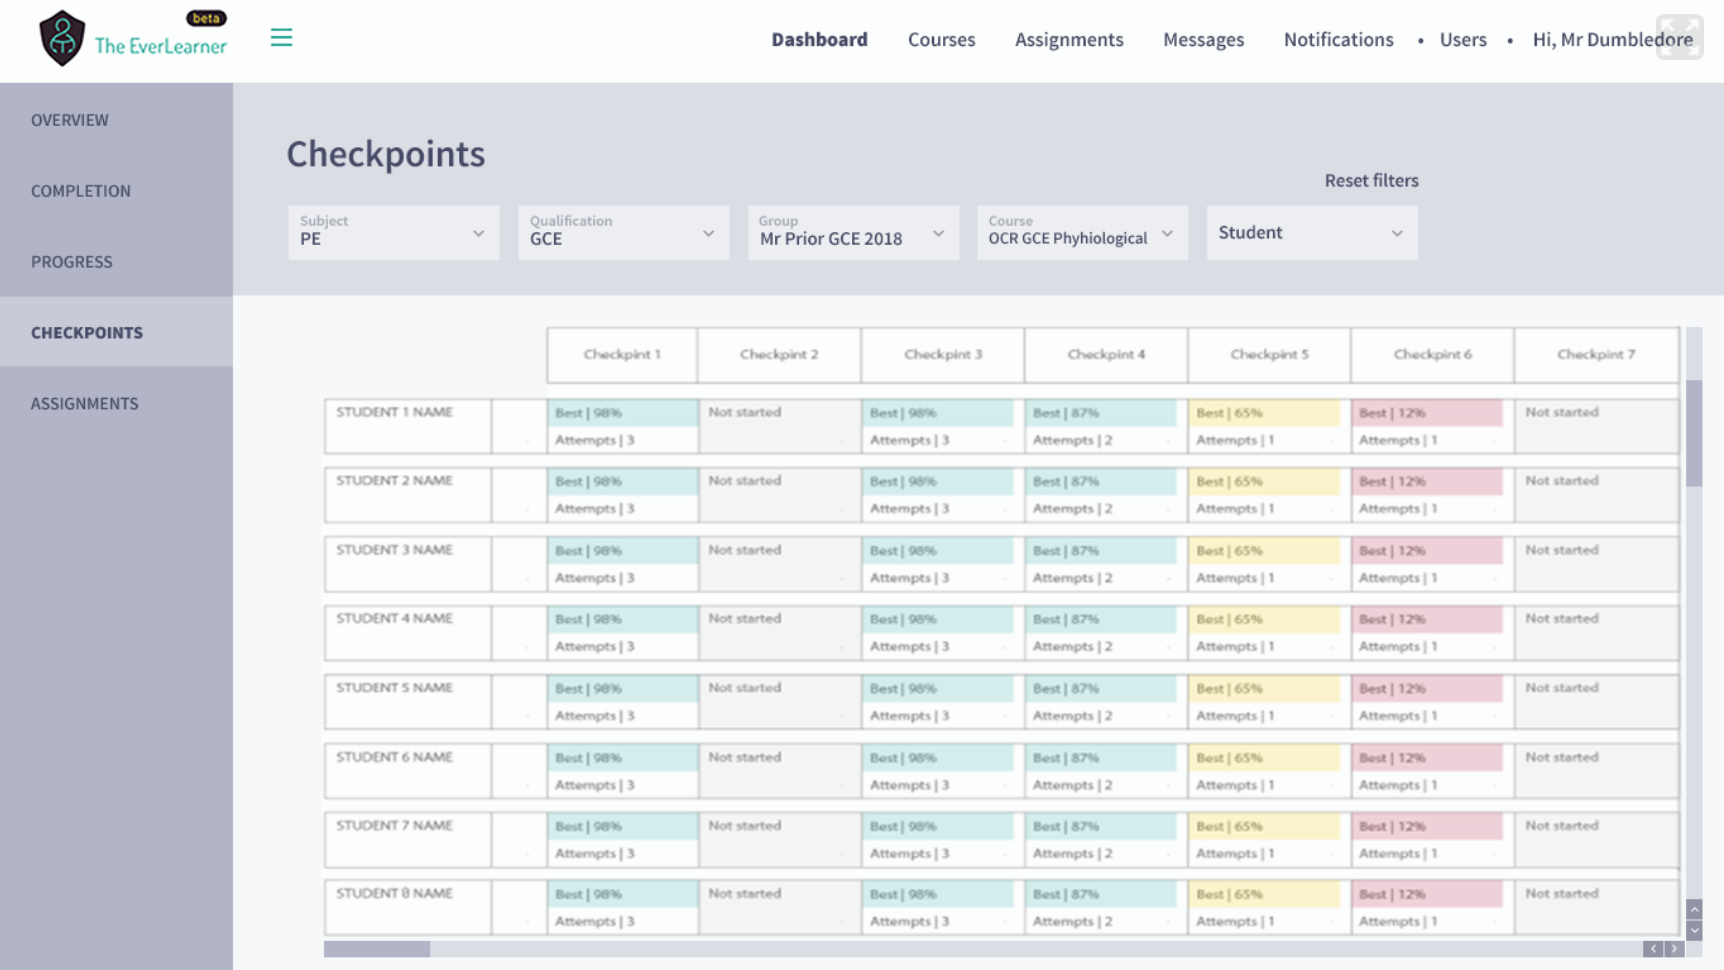The image size is (1724, 970).
Task: Click STUDENT 3 NAME row label
Action: point(394,550)
